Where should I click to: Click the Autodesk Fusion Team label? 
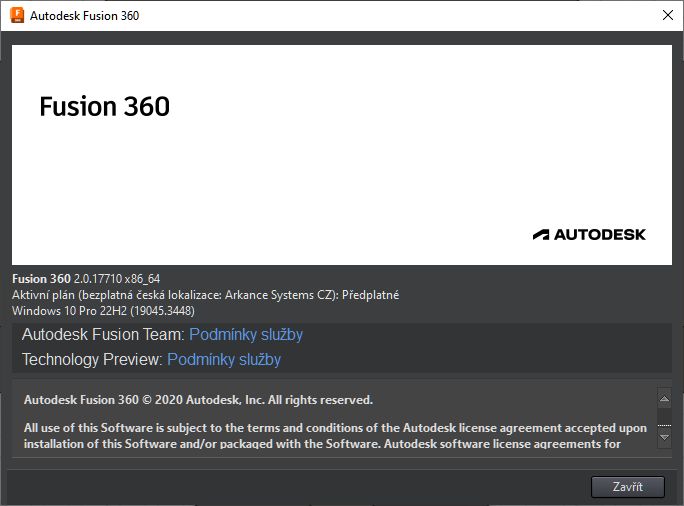(103, 335)
